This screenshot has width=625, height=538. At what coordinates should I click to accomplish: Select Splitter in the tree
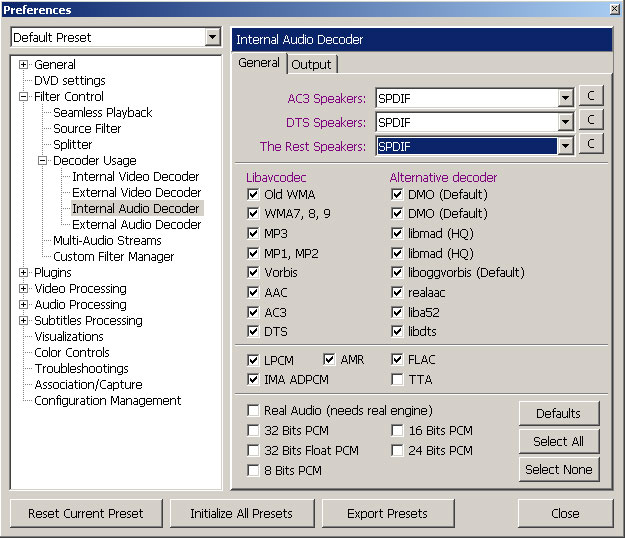[73, 145]
